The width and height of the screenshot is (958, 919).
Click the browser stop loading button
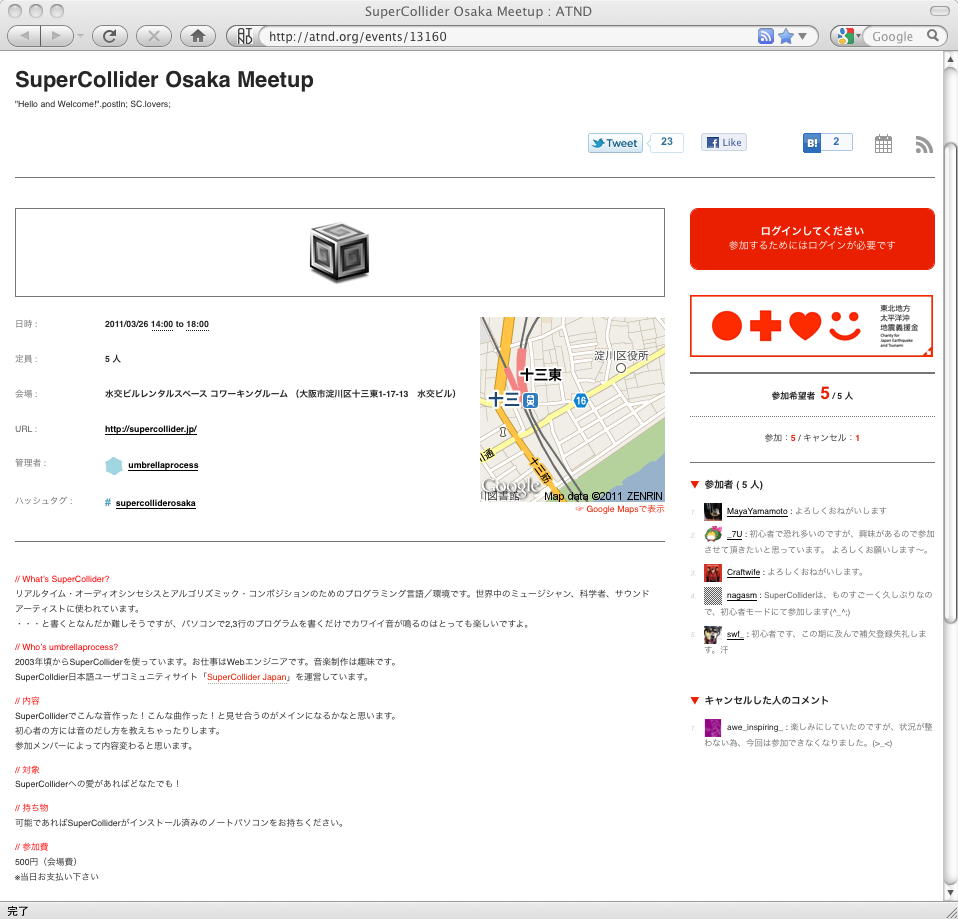[153, 36]
